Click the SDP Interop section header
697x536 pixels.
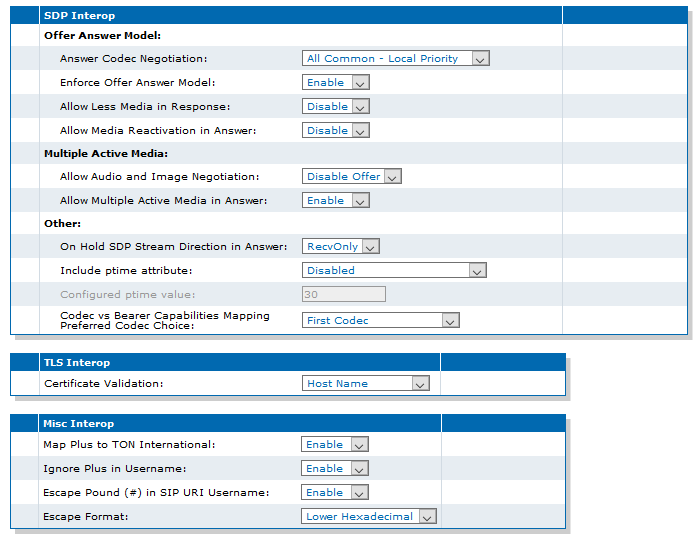coord(79,16)
